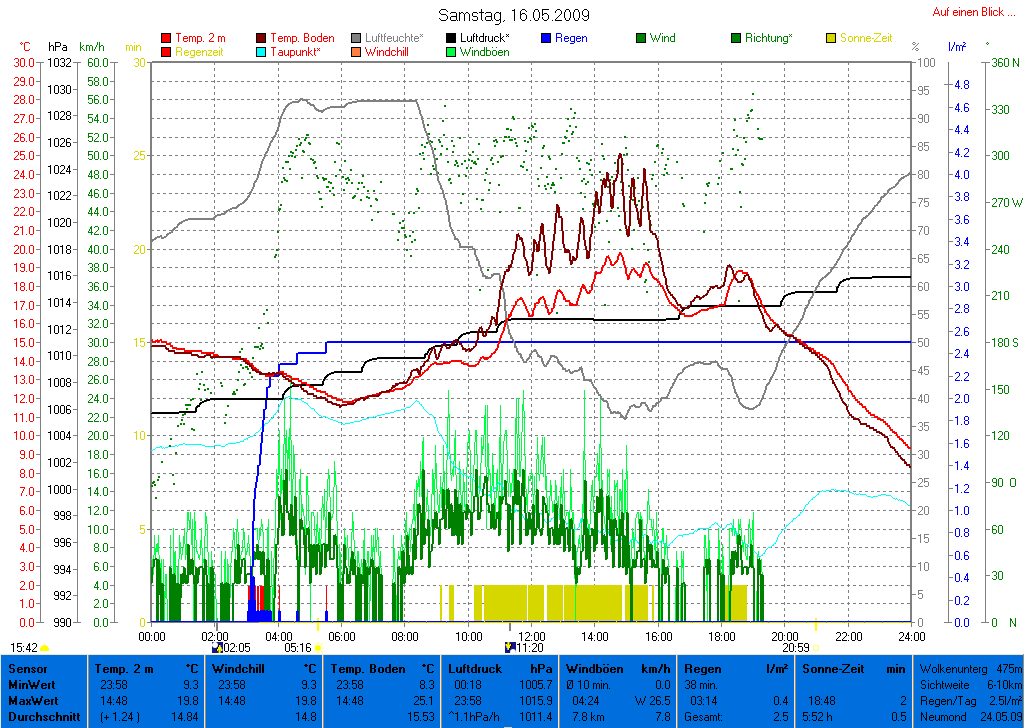Click the Luftdruck hPa table header
Viewport: 1024px width, 728px height.
click(500, 668)
